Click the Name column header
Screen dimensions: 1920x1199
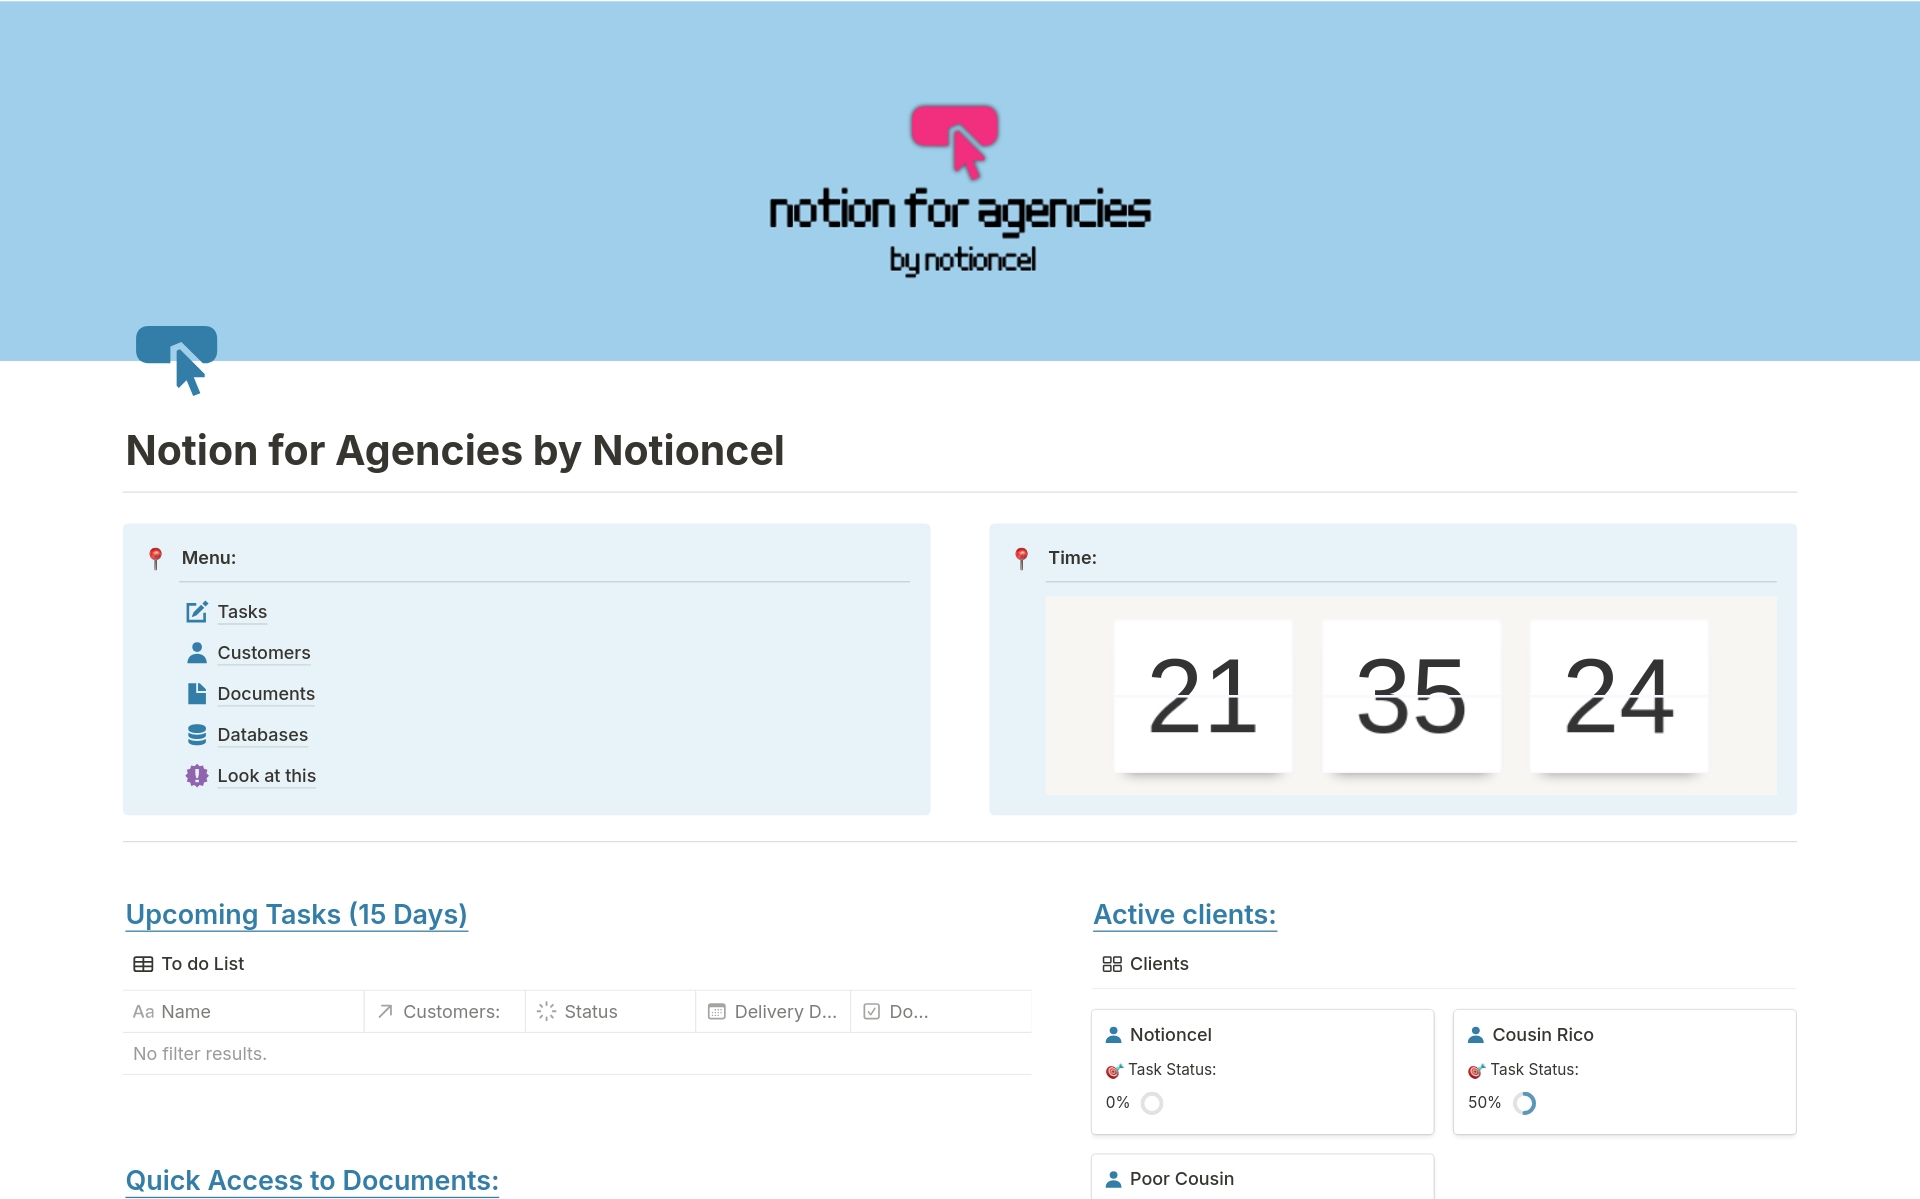[185, 1012]
